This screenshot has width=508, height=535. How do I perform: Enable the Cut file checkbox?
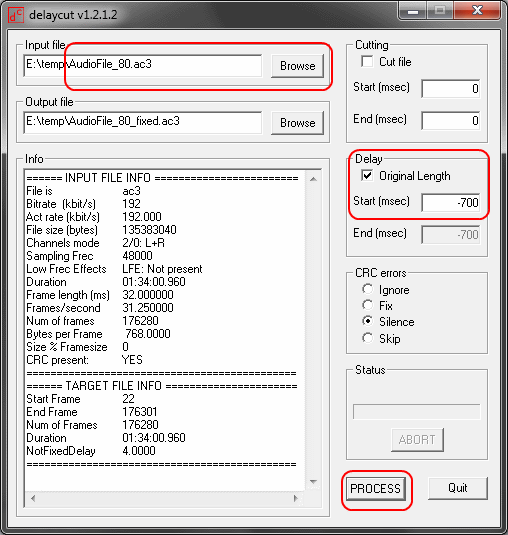coord(367,62)
